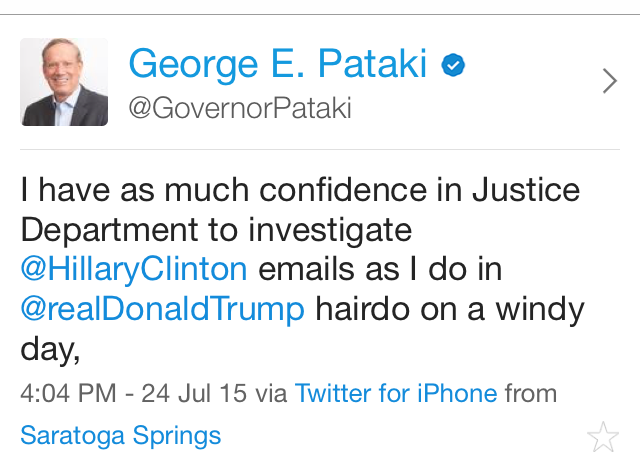Tap the @GovernorPataki handle
Image resolution: width=640 pixels, height=467 pixels.
(x=239, y=108)
